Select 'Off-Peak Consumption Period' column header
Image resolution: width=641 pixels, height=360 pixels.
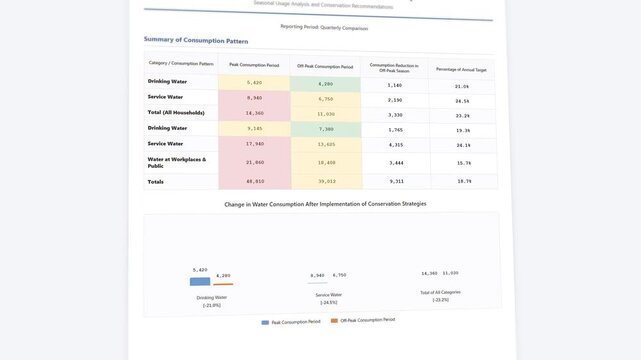[325, 66]
